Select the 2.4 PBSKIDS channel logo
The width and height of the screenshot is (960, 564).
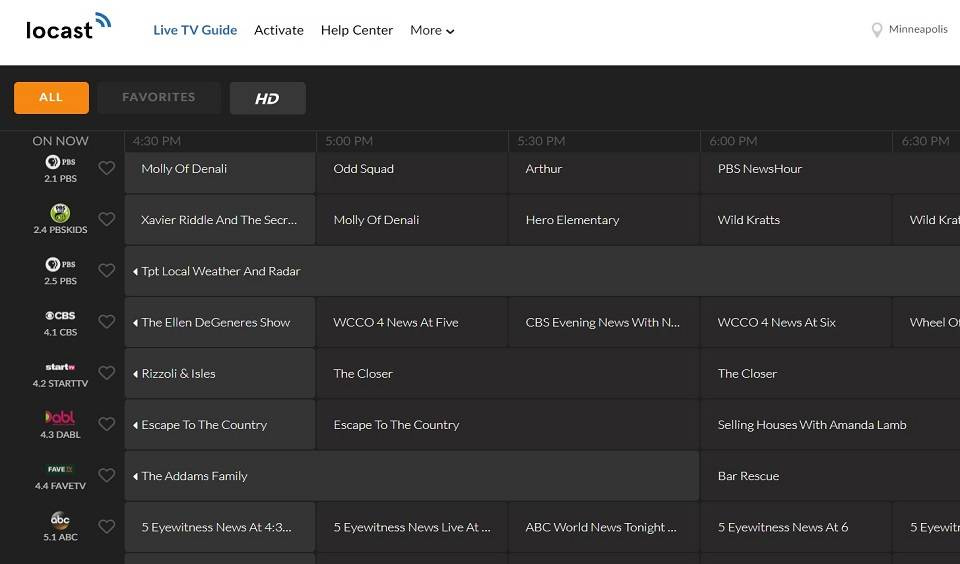coord(60,213)
